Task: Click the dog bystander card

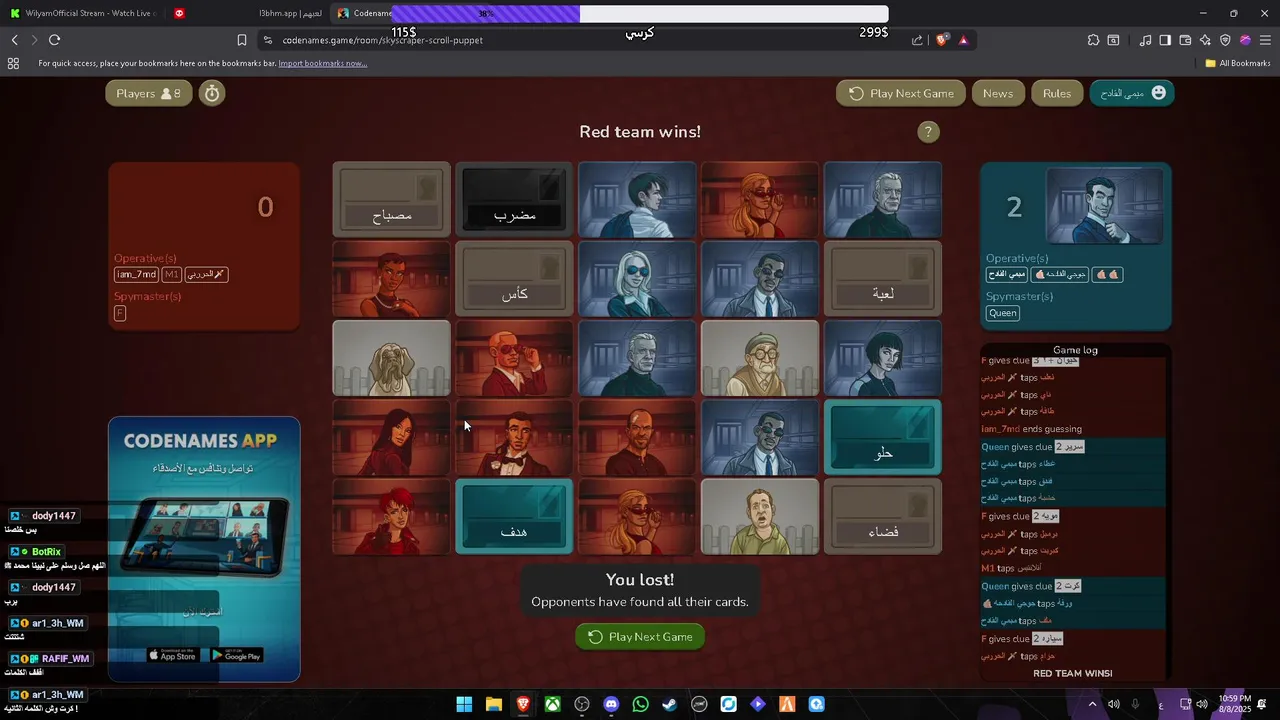Action: (x=392, y=358)
